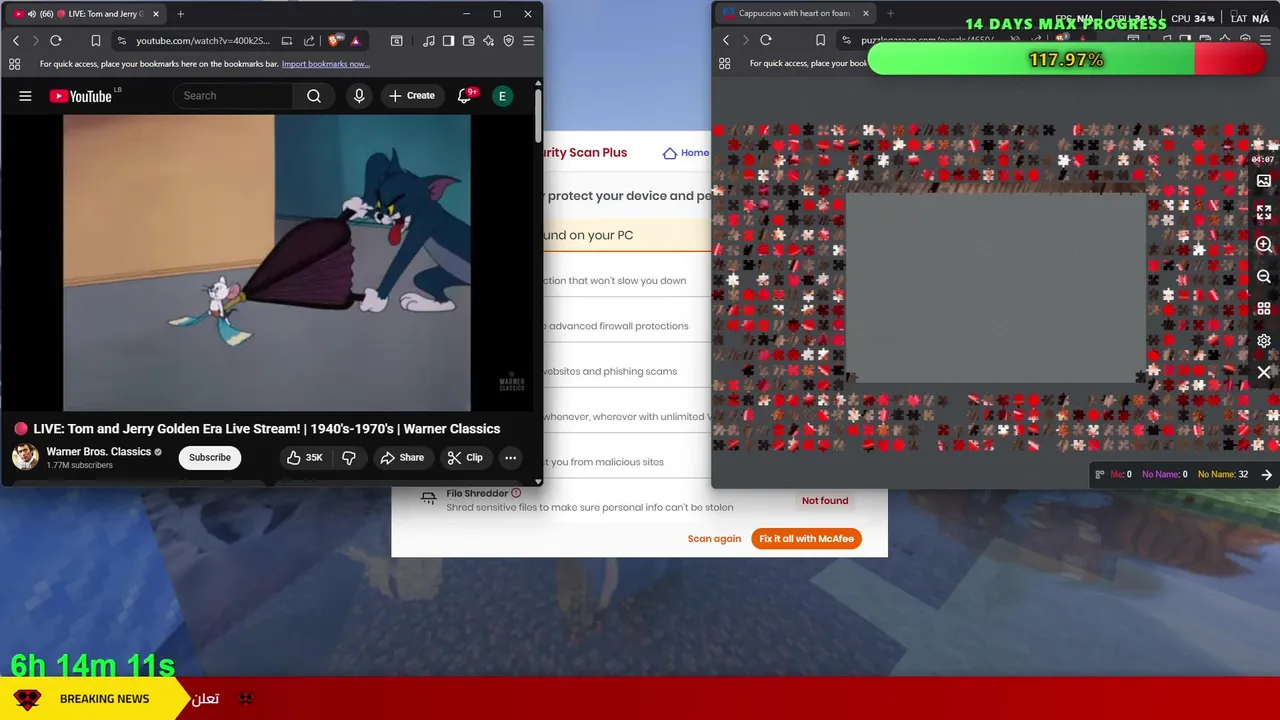The height and width of the screenshot is (720, 1280).
Task: Click the YouTube search magnifier button
Action: (314, 96)
